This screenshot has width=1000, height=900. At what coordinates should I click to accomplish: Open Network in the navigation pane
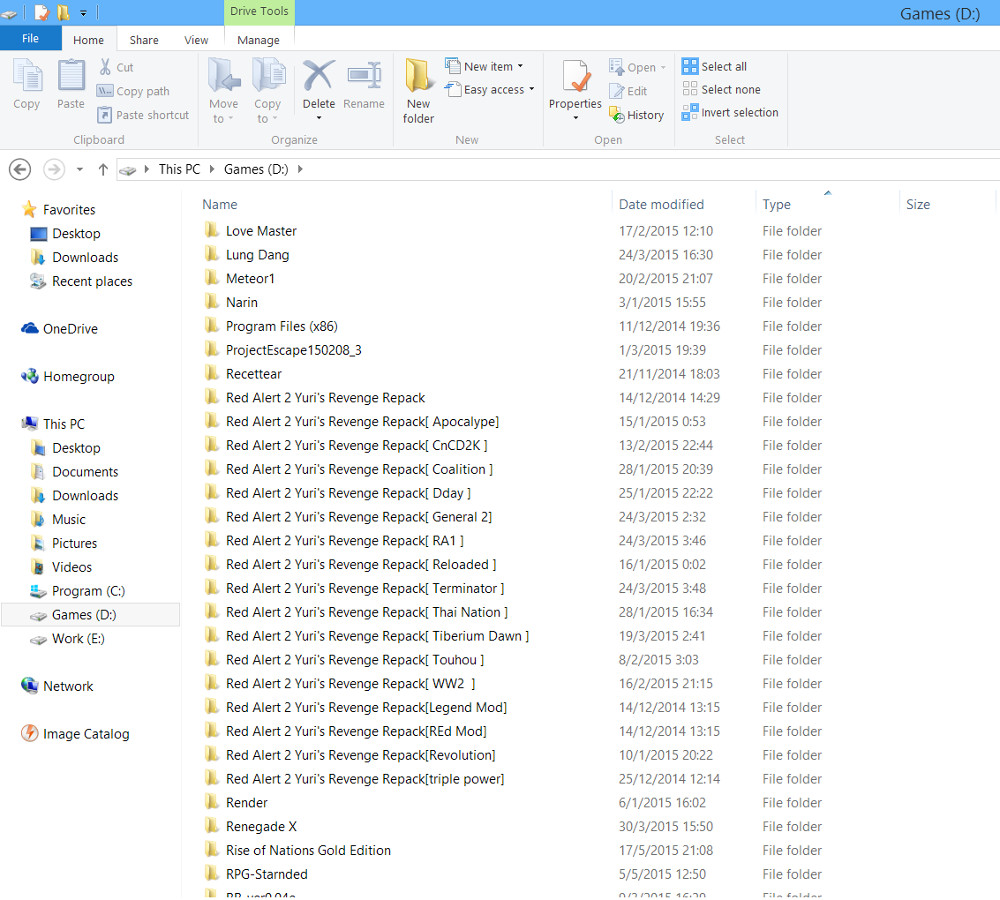click(x=57, y=686)
